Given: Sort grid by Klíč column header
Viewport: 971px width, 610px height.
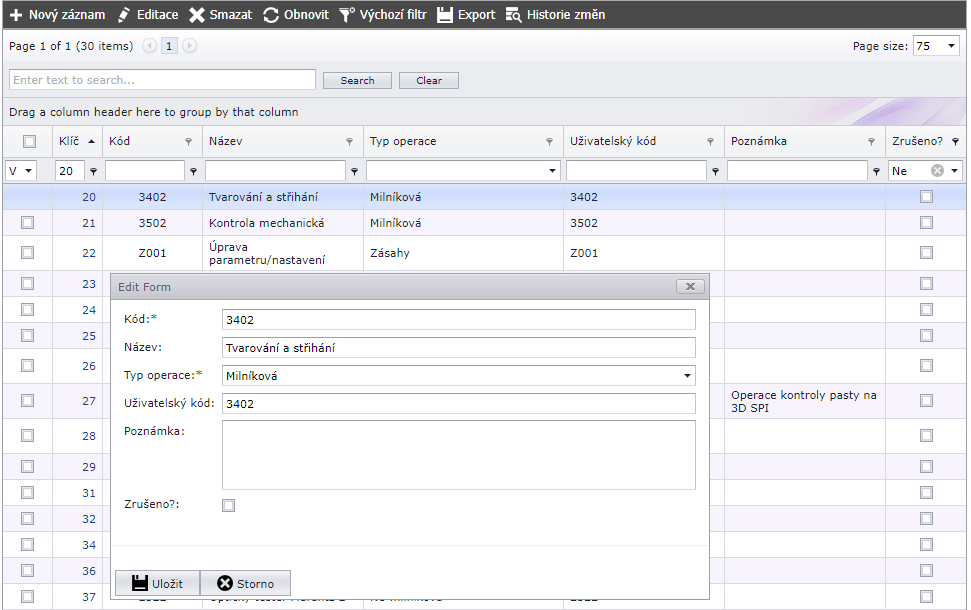Looking at the screenshot, I should pyautogui.click(x=69, y=141).
